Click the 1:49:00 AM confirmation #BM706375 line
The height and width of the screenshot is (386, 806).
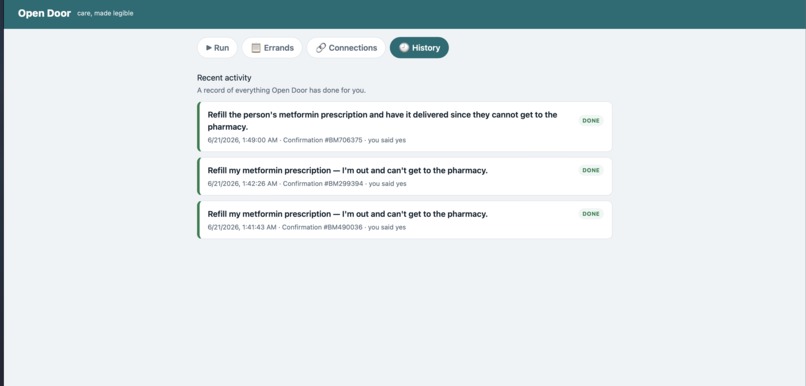(307, 140)
